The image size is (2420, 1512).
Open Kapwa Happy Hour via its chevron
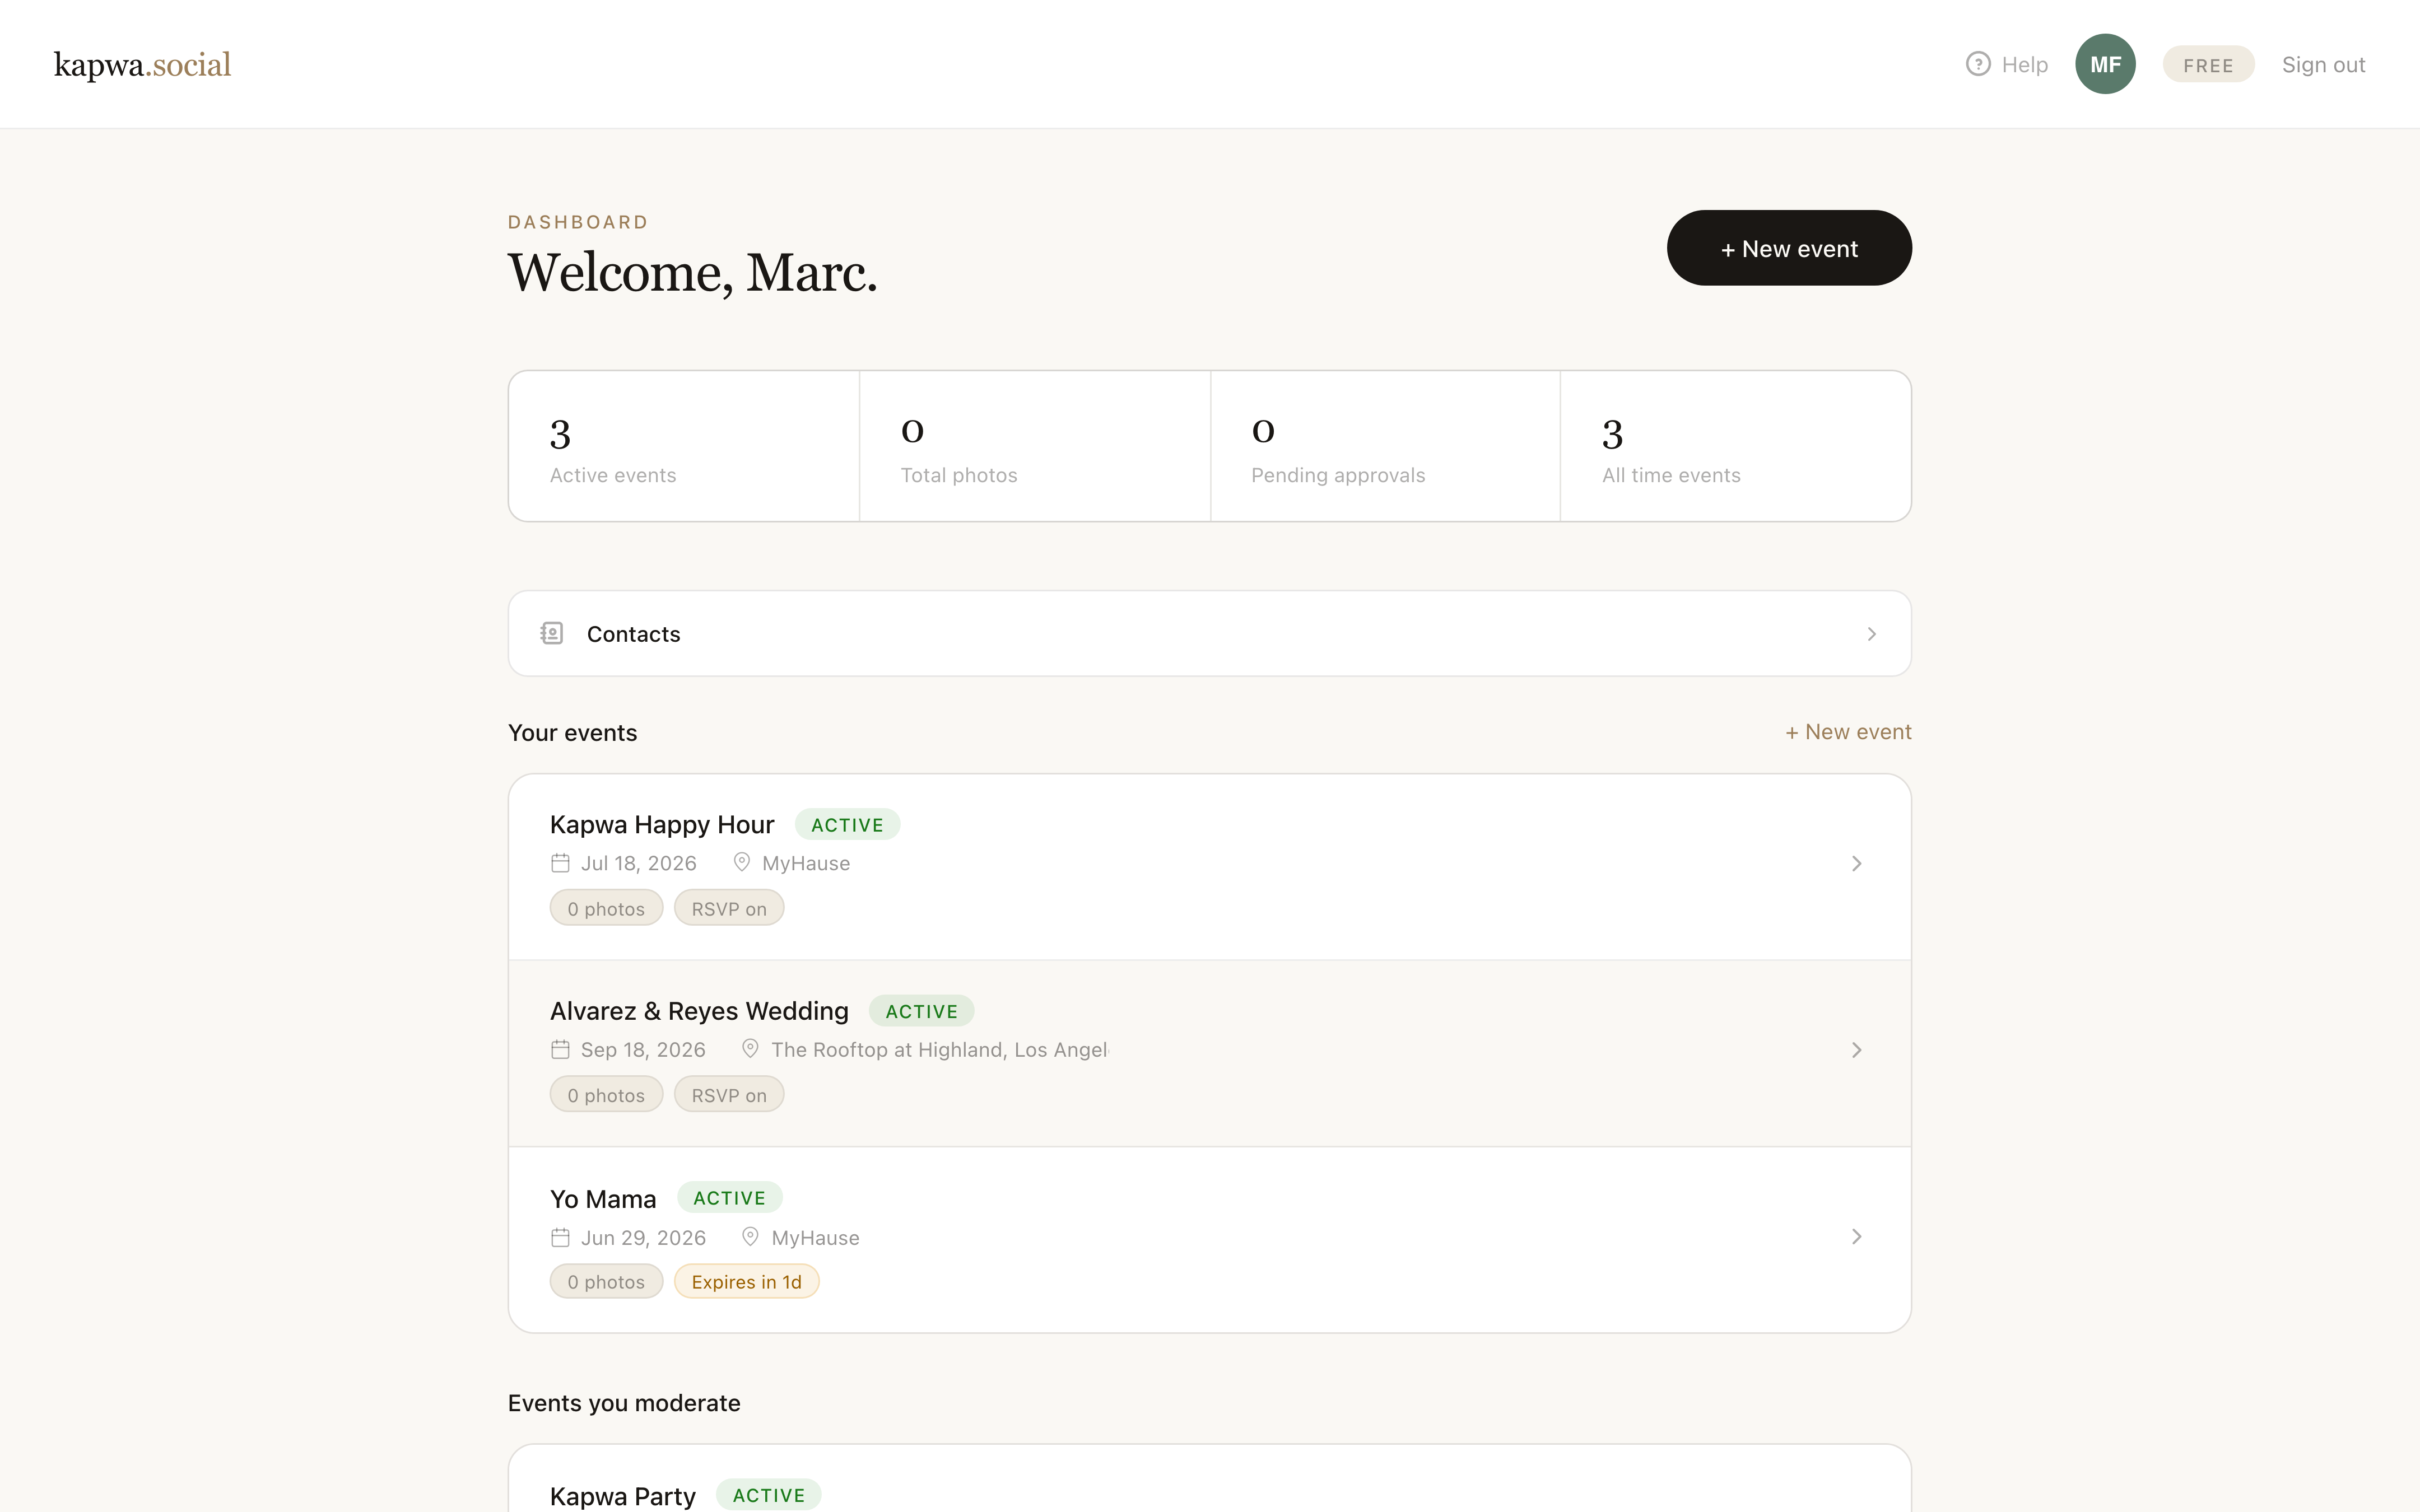pos(1856,863)
